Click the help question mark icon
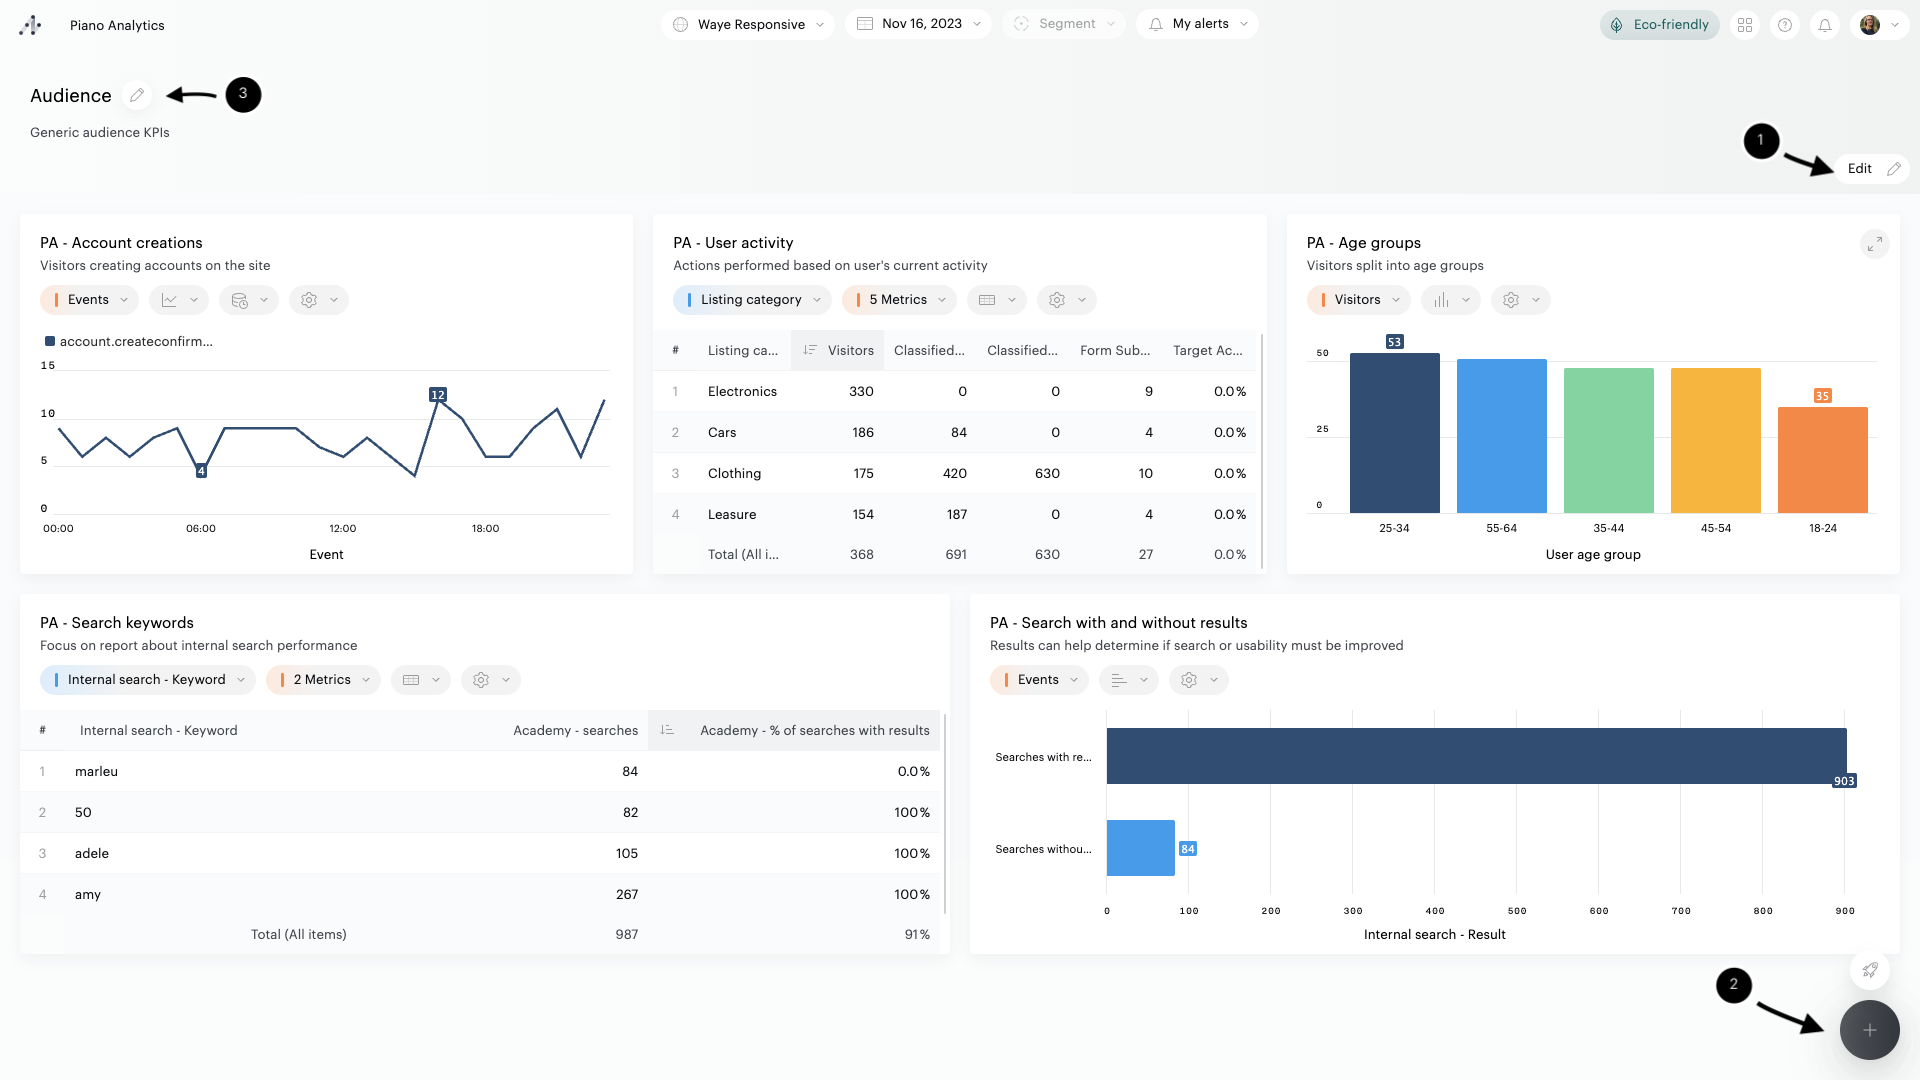The height and width of the screenshot is (1080, 1920). pyautogui.click(x=1785, y=25)
